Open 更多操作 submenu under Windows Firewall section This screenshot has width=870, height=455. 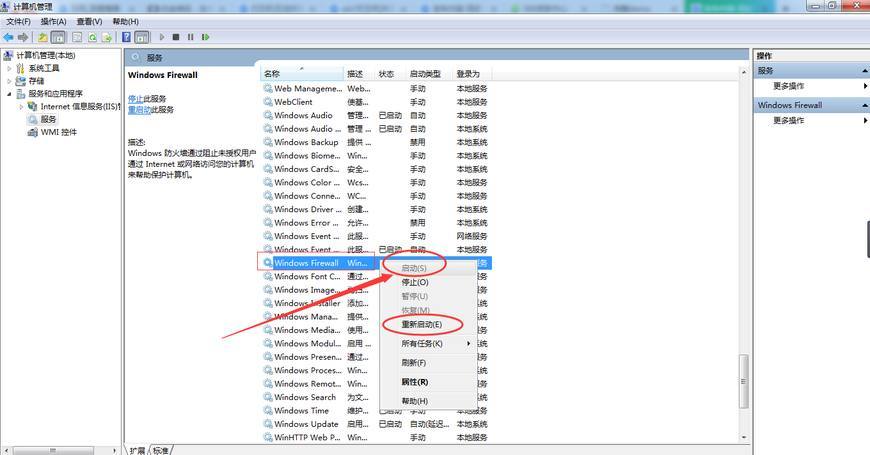[x=788, y=120]
